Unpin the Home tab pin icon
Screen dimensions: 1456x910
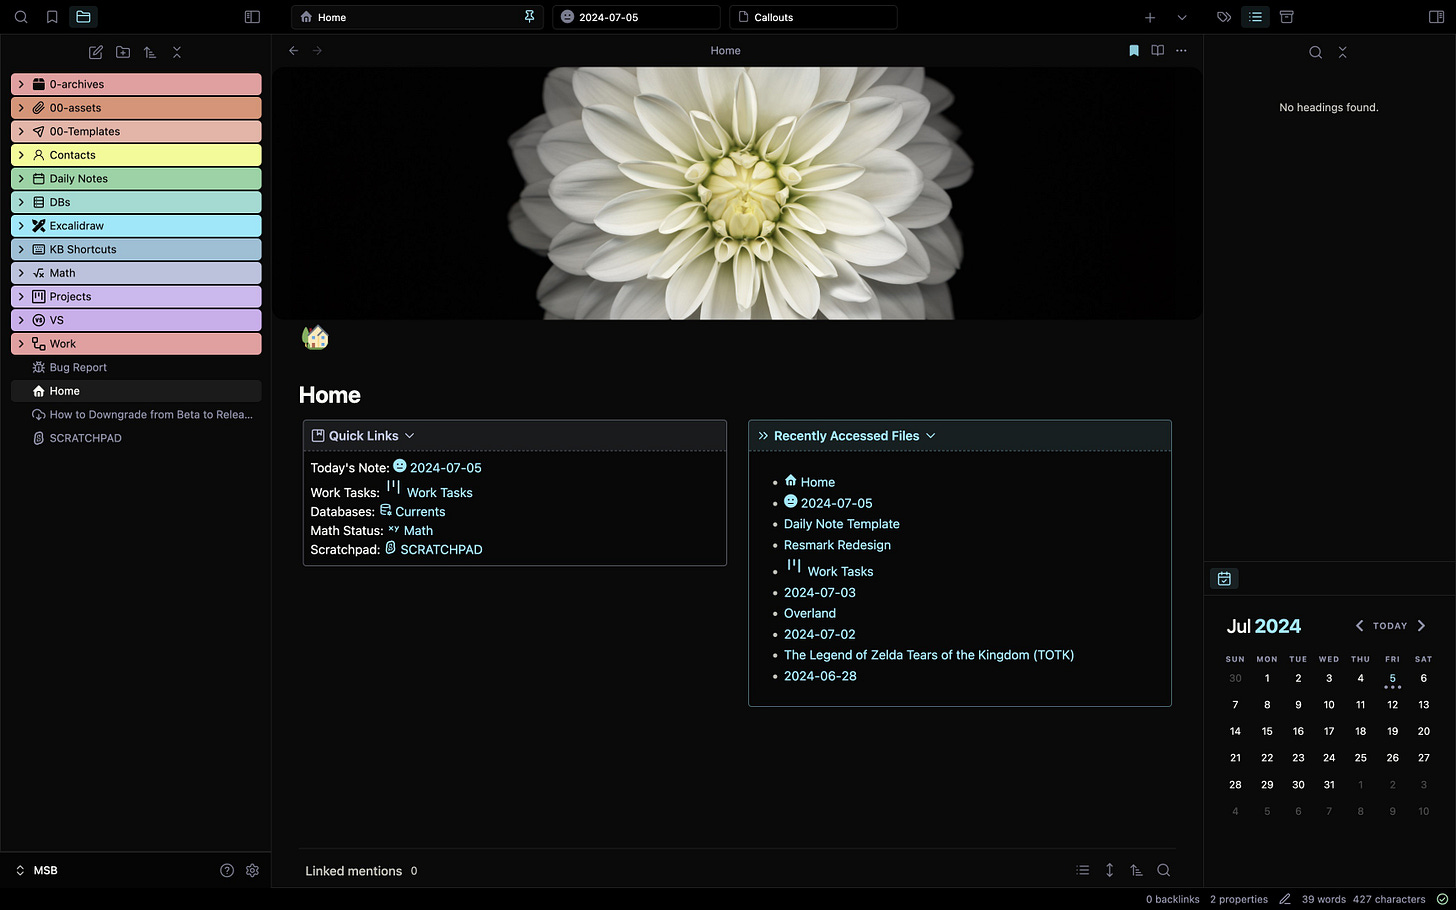529,17
